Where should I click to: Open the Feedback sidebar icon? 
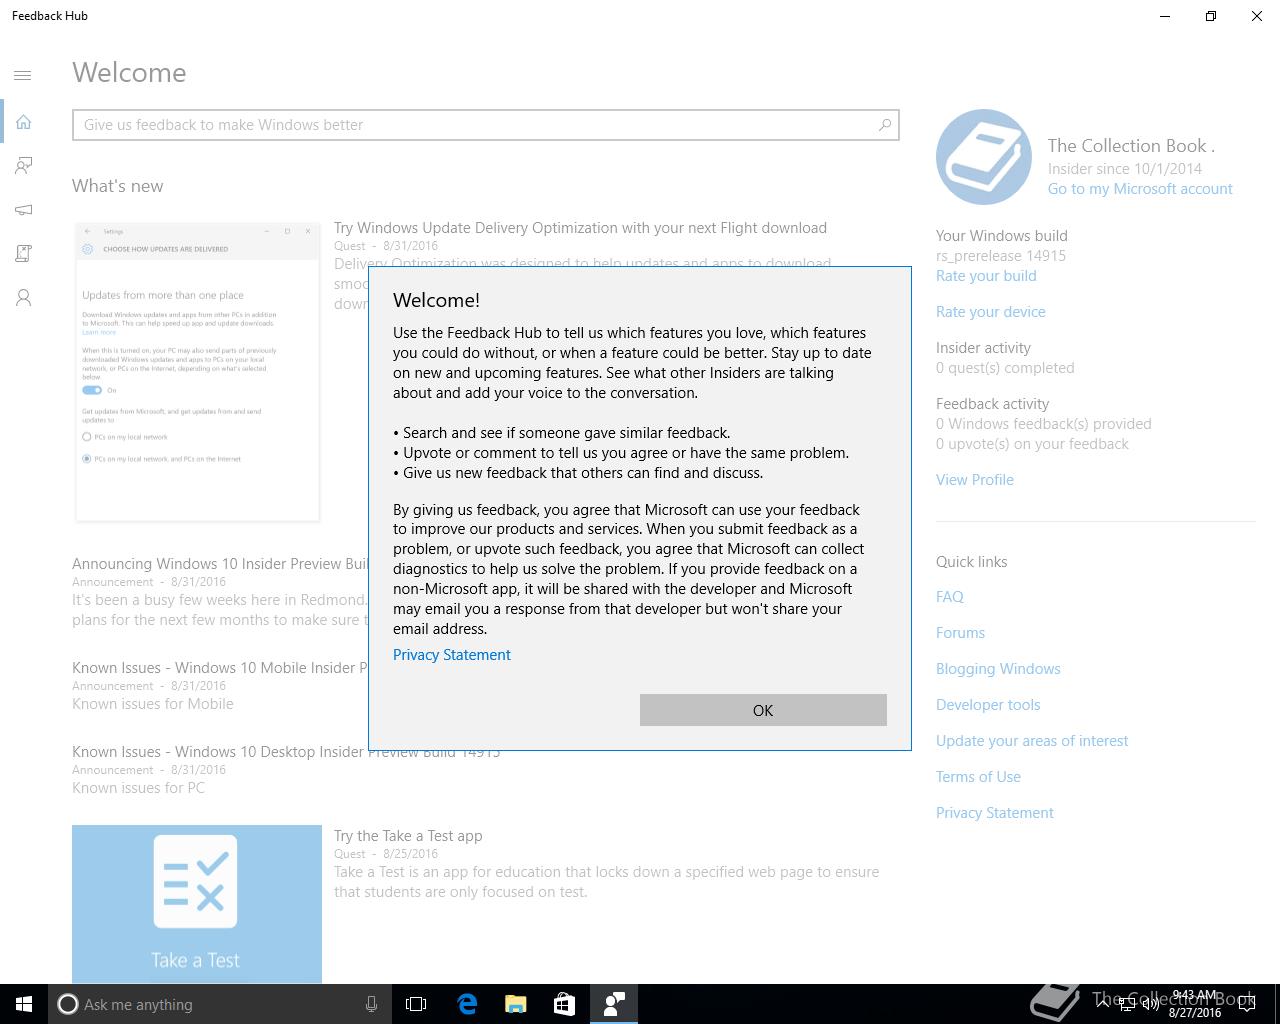23,166
